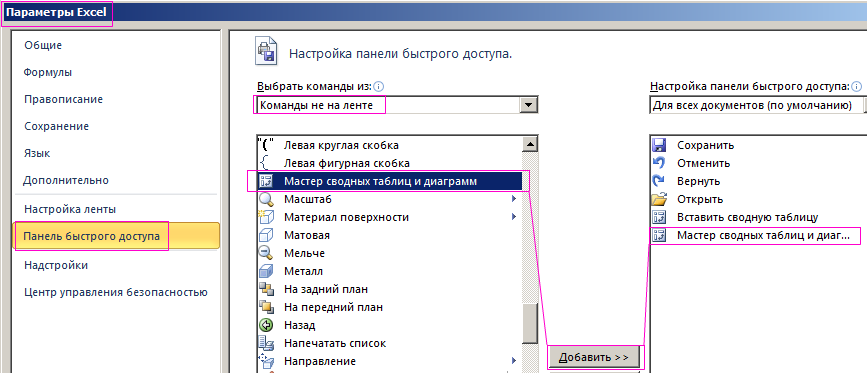Image resolution: width=867 pixels, height=373 pixels.
Task: Click the info icon beside Настройка панели быстрого доступа
Action: coord(856,87)
